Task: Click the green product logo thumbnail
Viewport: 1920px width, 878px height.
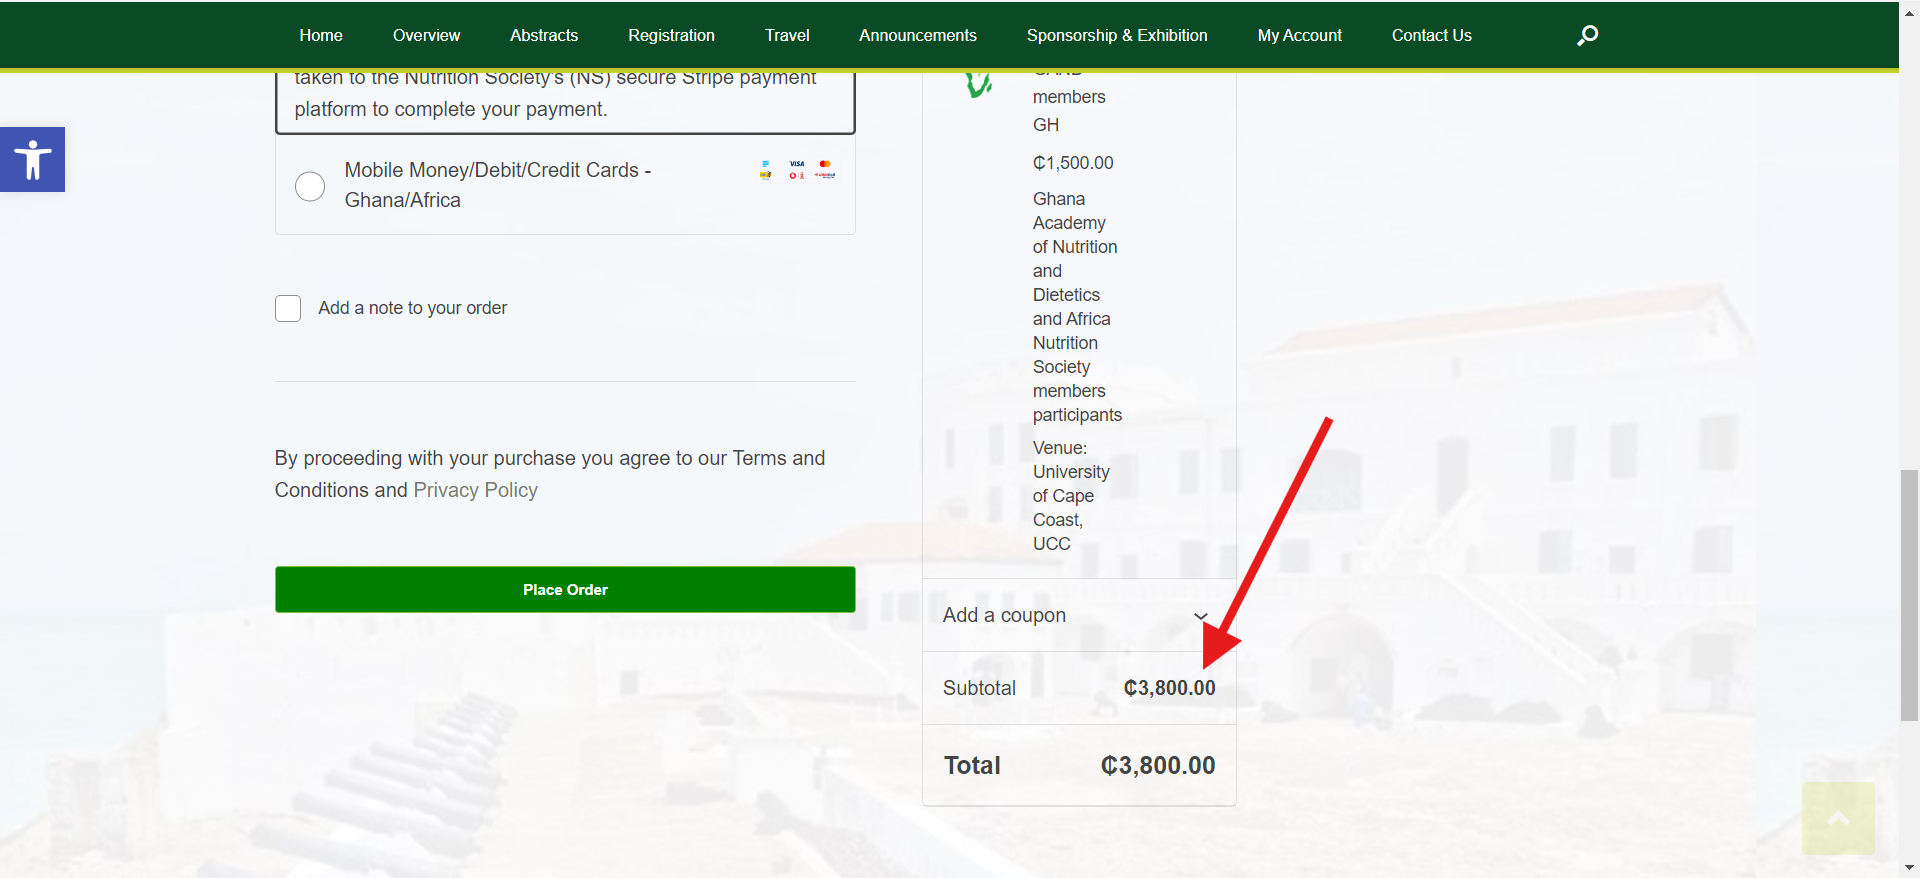Action: click(979, 84)
